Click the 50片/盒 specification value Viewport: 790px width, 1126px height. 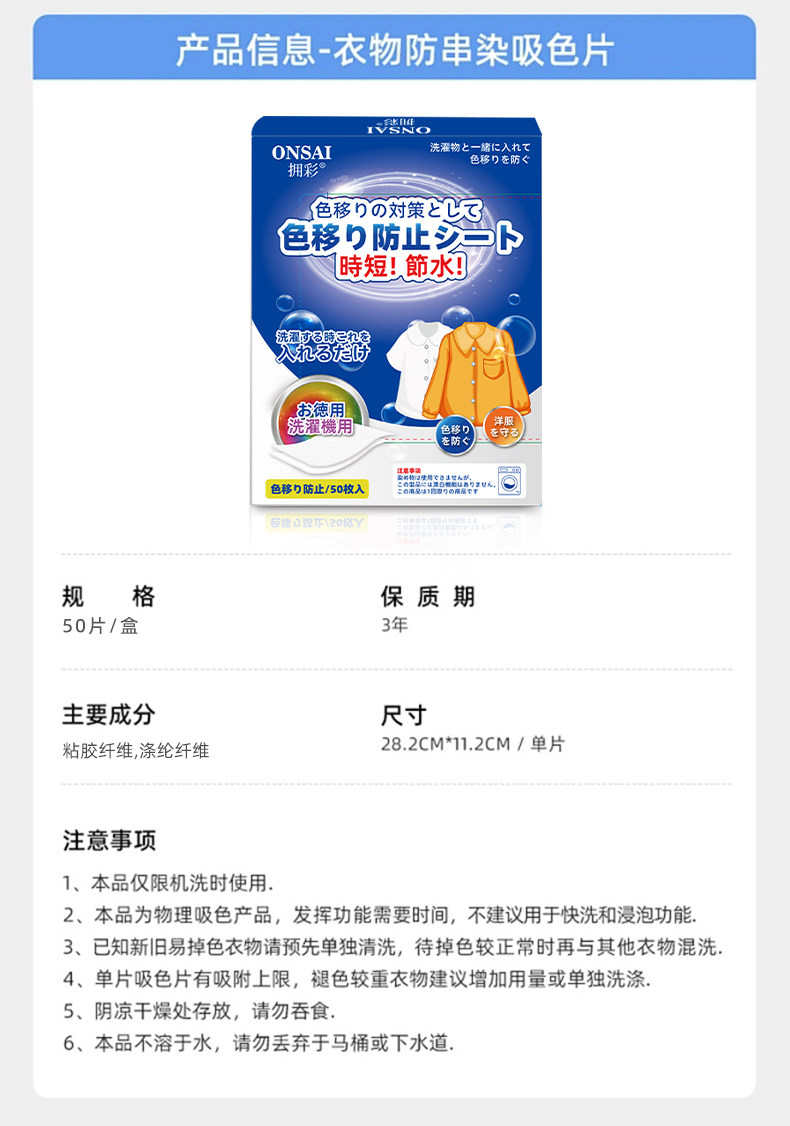(100, 625)
